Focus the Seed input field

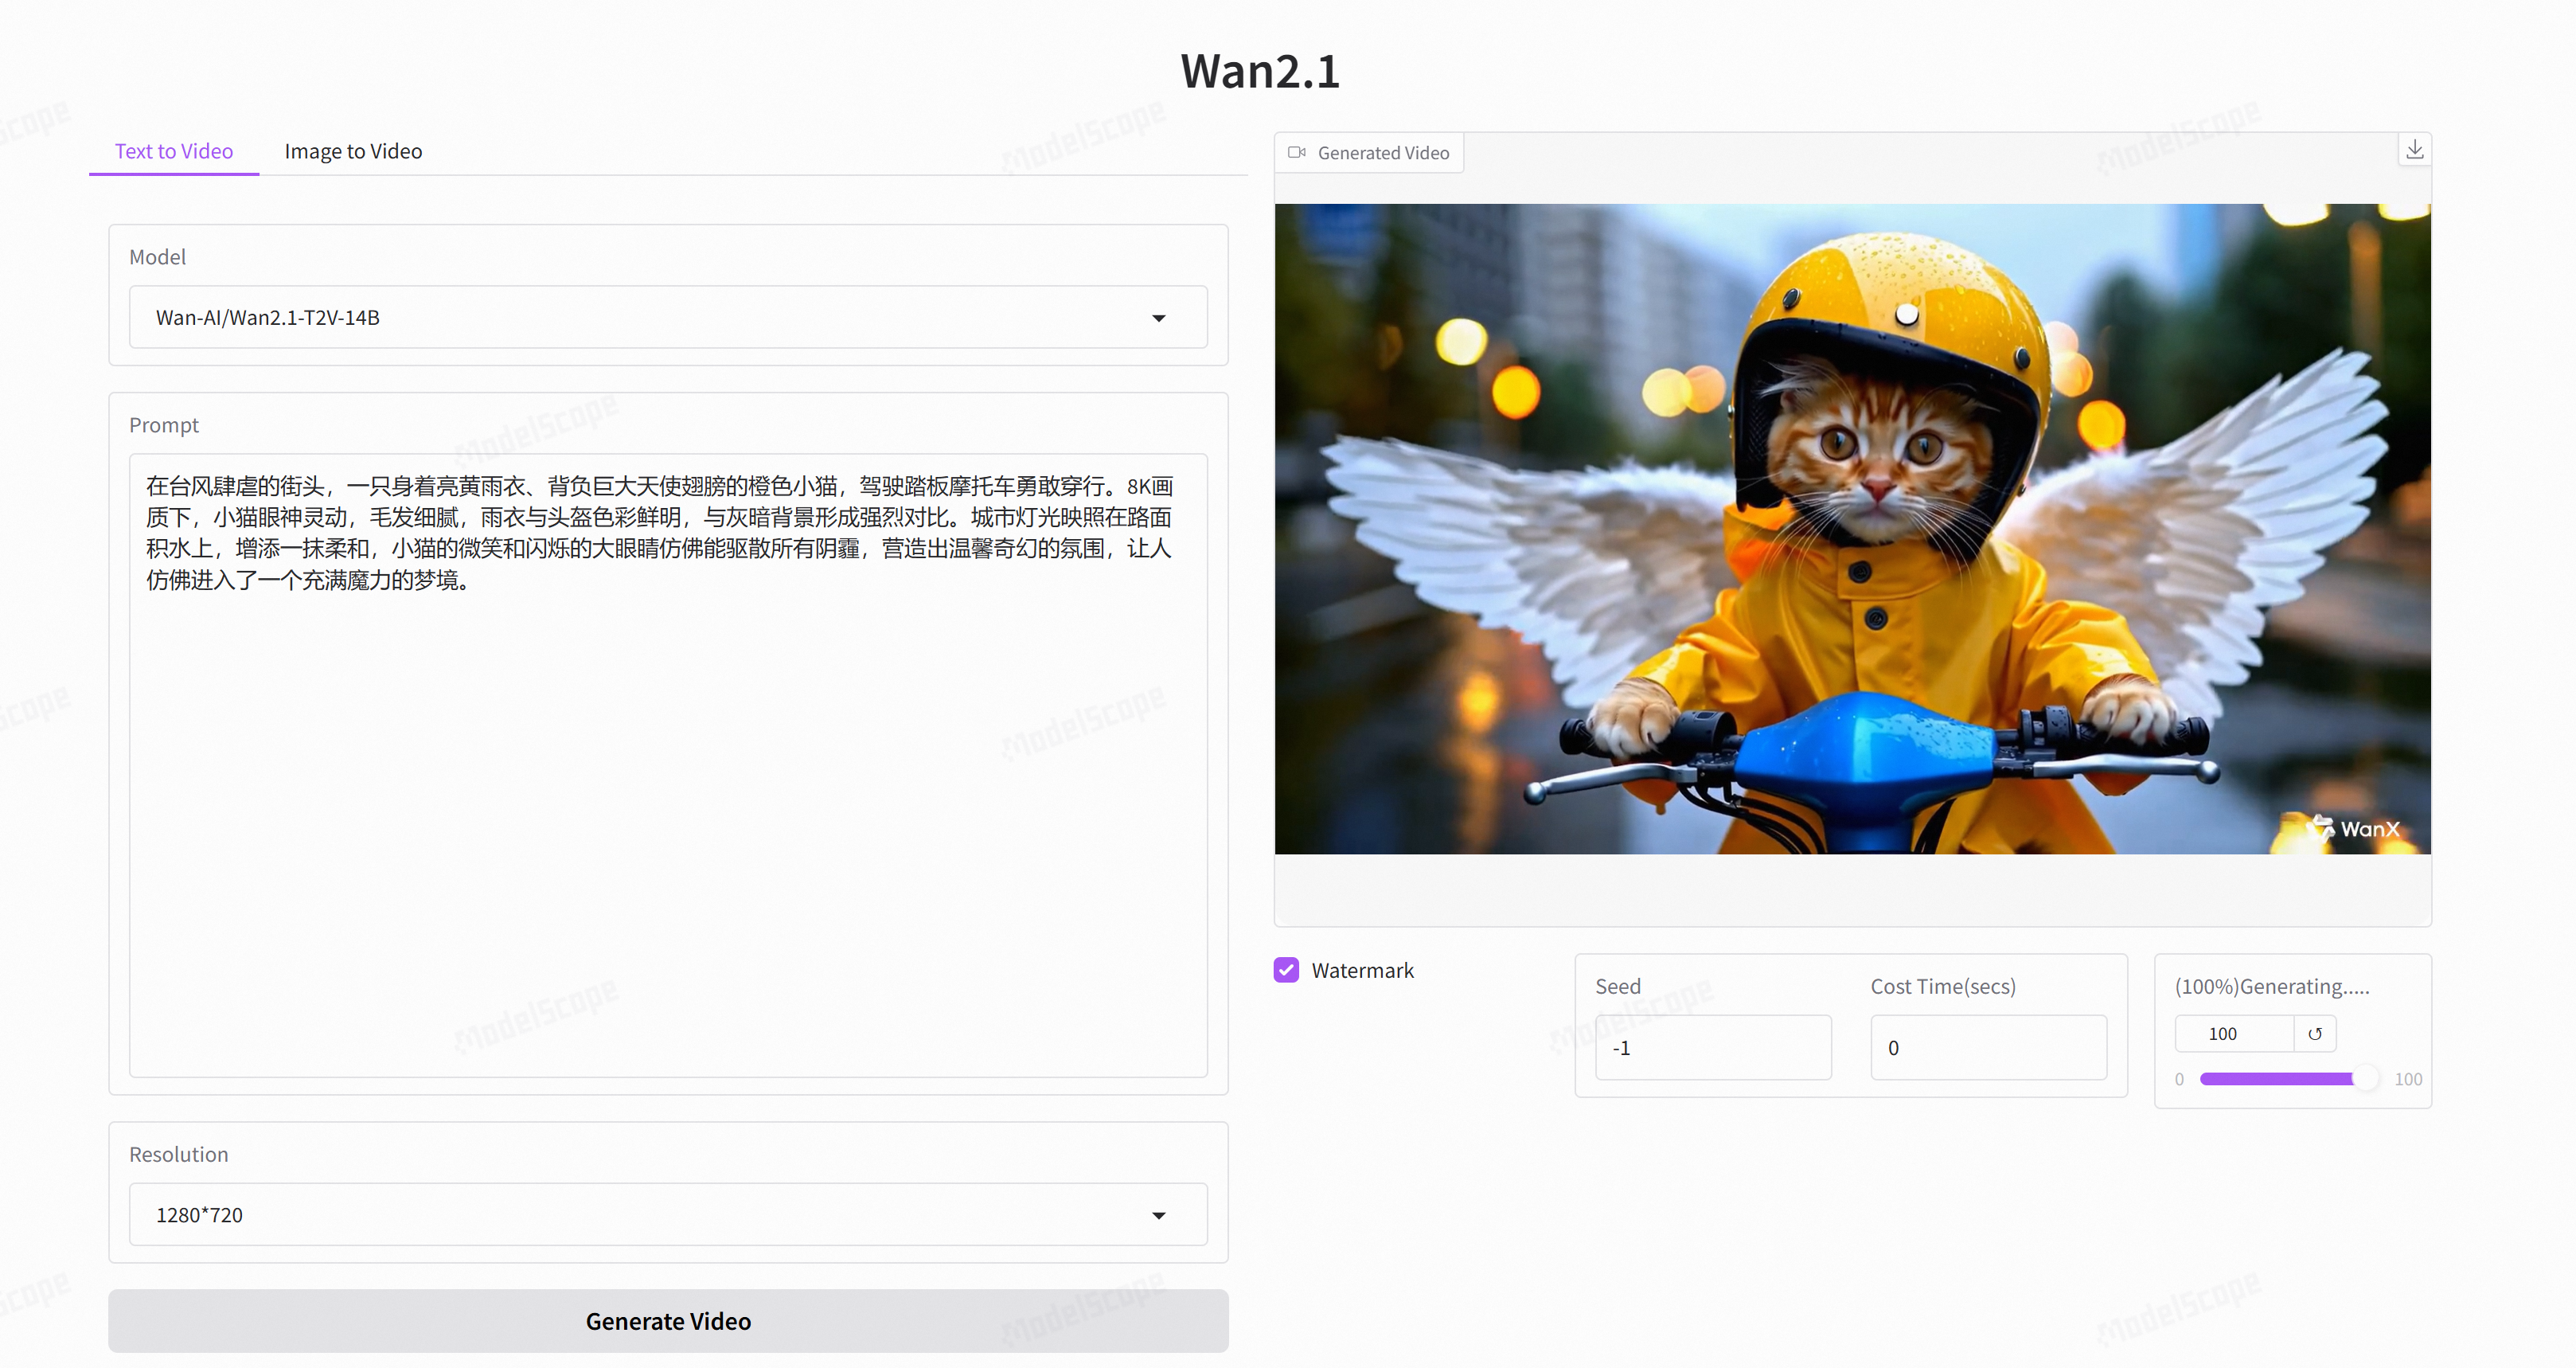(1712, 1048)
